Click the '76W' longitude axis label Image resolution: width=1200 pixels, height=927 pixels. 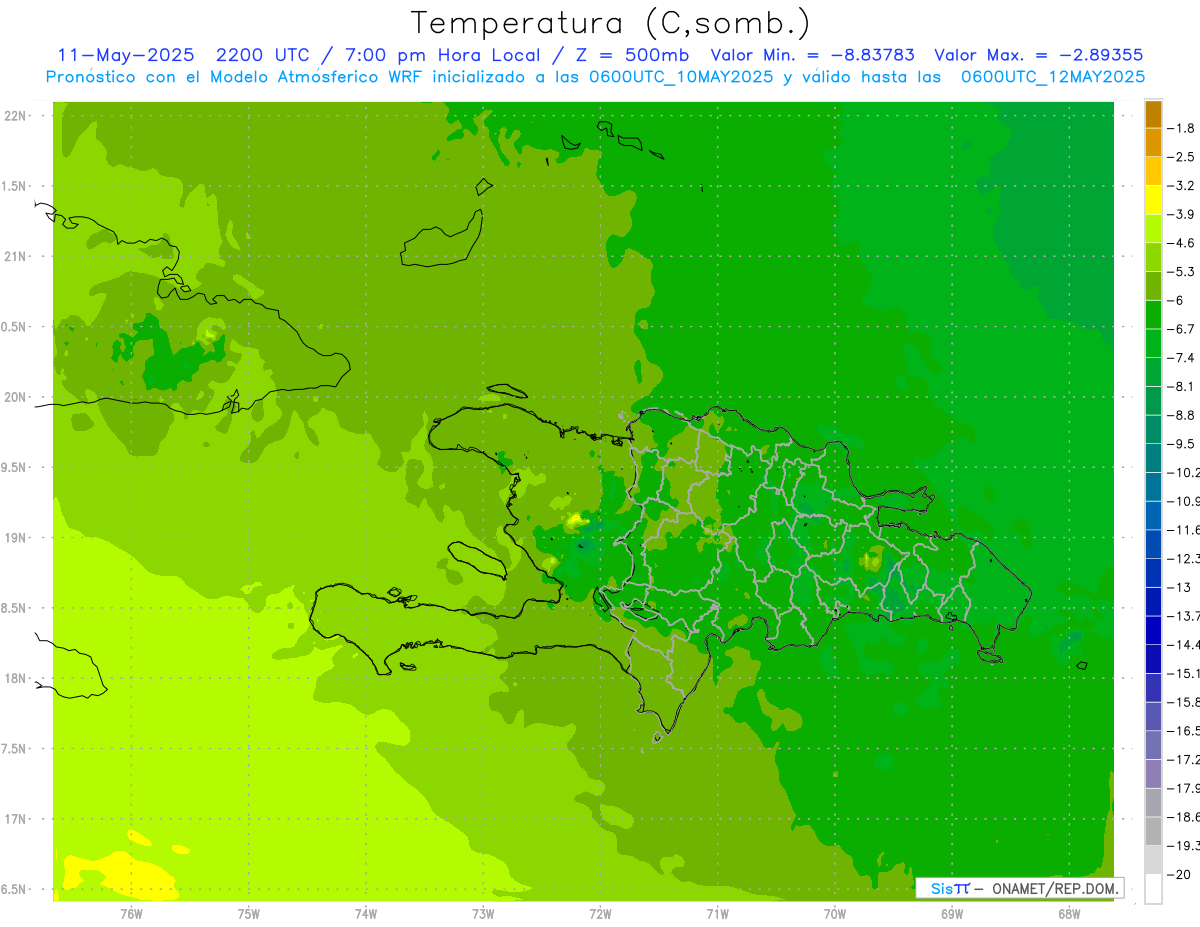pyautogui.click(x=131, y=913)
